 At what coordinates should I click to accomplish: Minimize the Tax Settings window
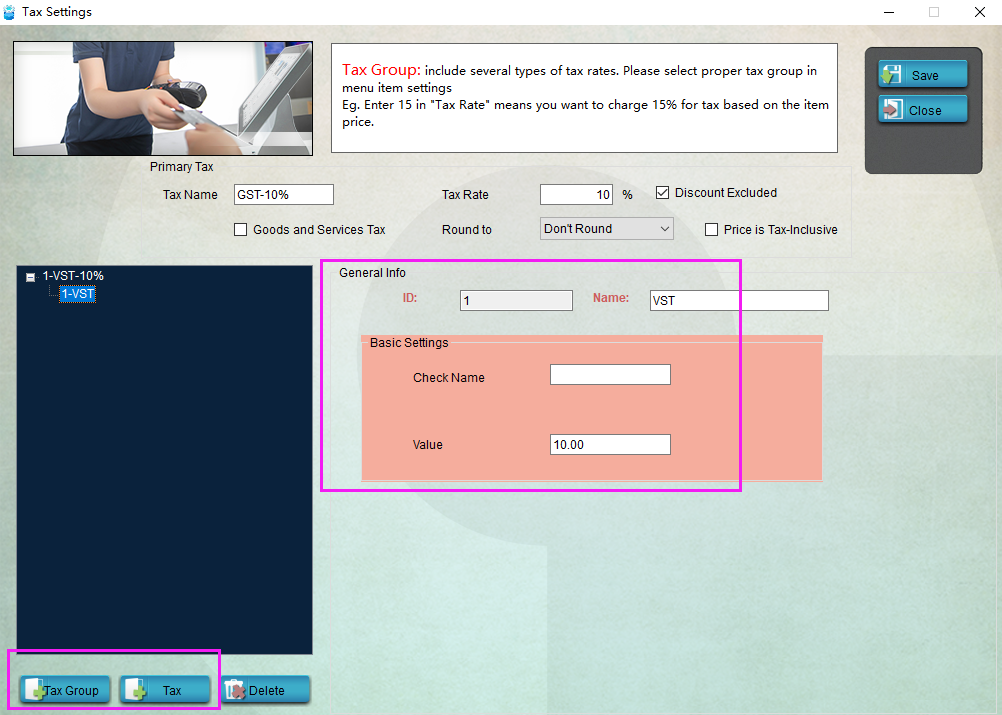888,12
